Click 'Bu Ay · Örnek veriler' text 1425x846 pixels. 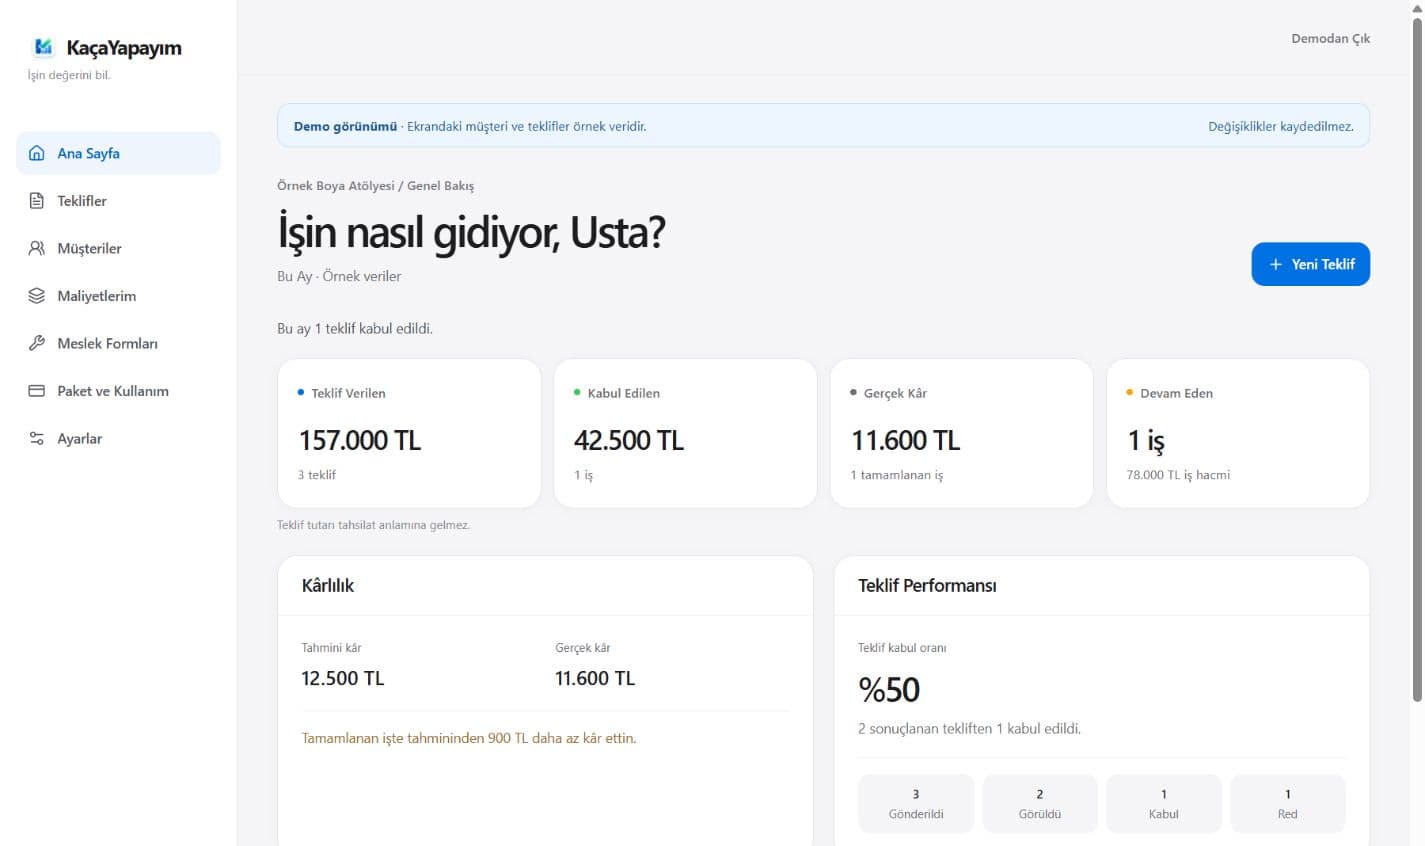[x=339, y=276]
